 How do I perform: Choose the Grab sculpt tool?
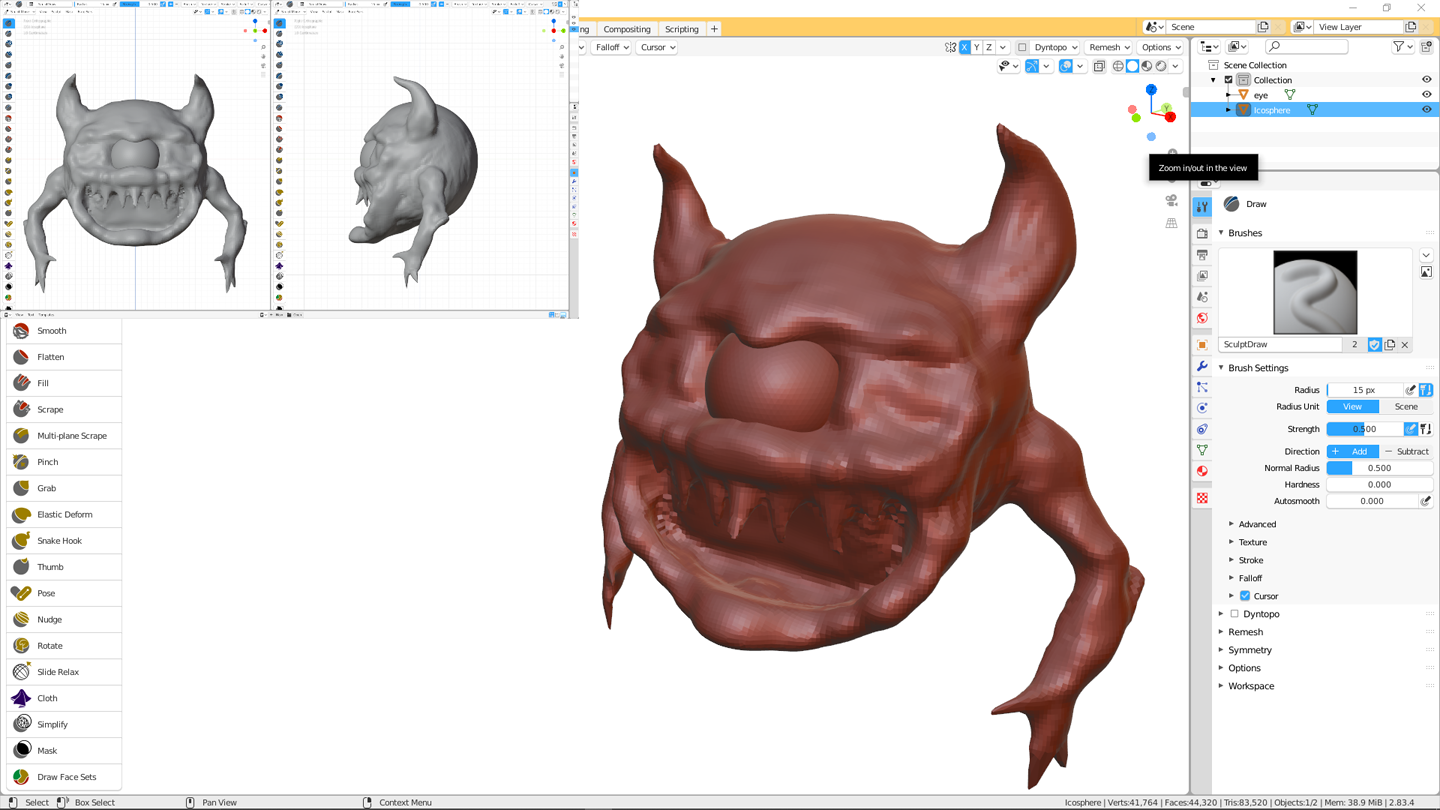(47, 488)
